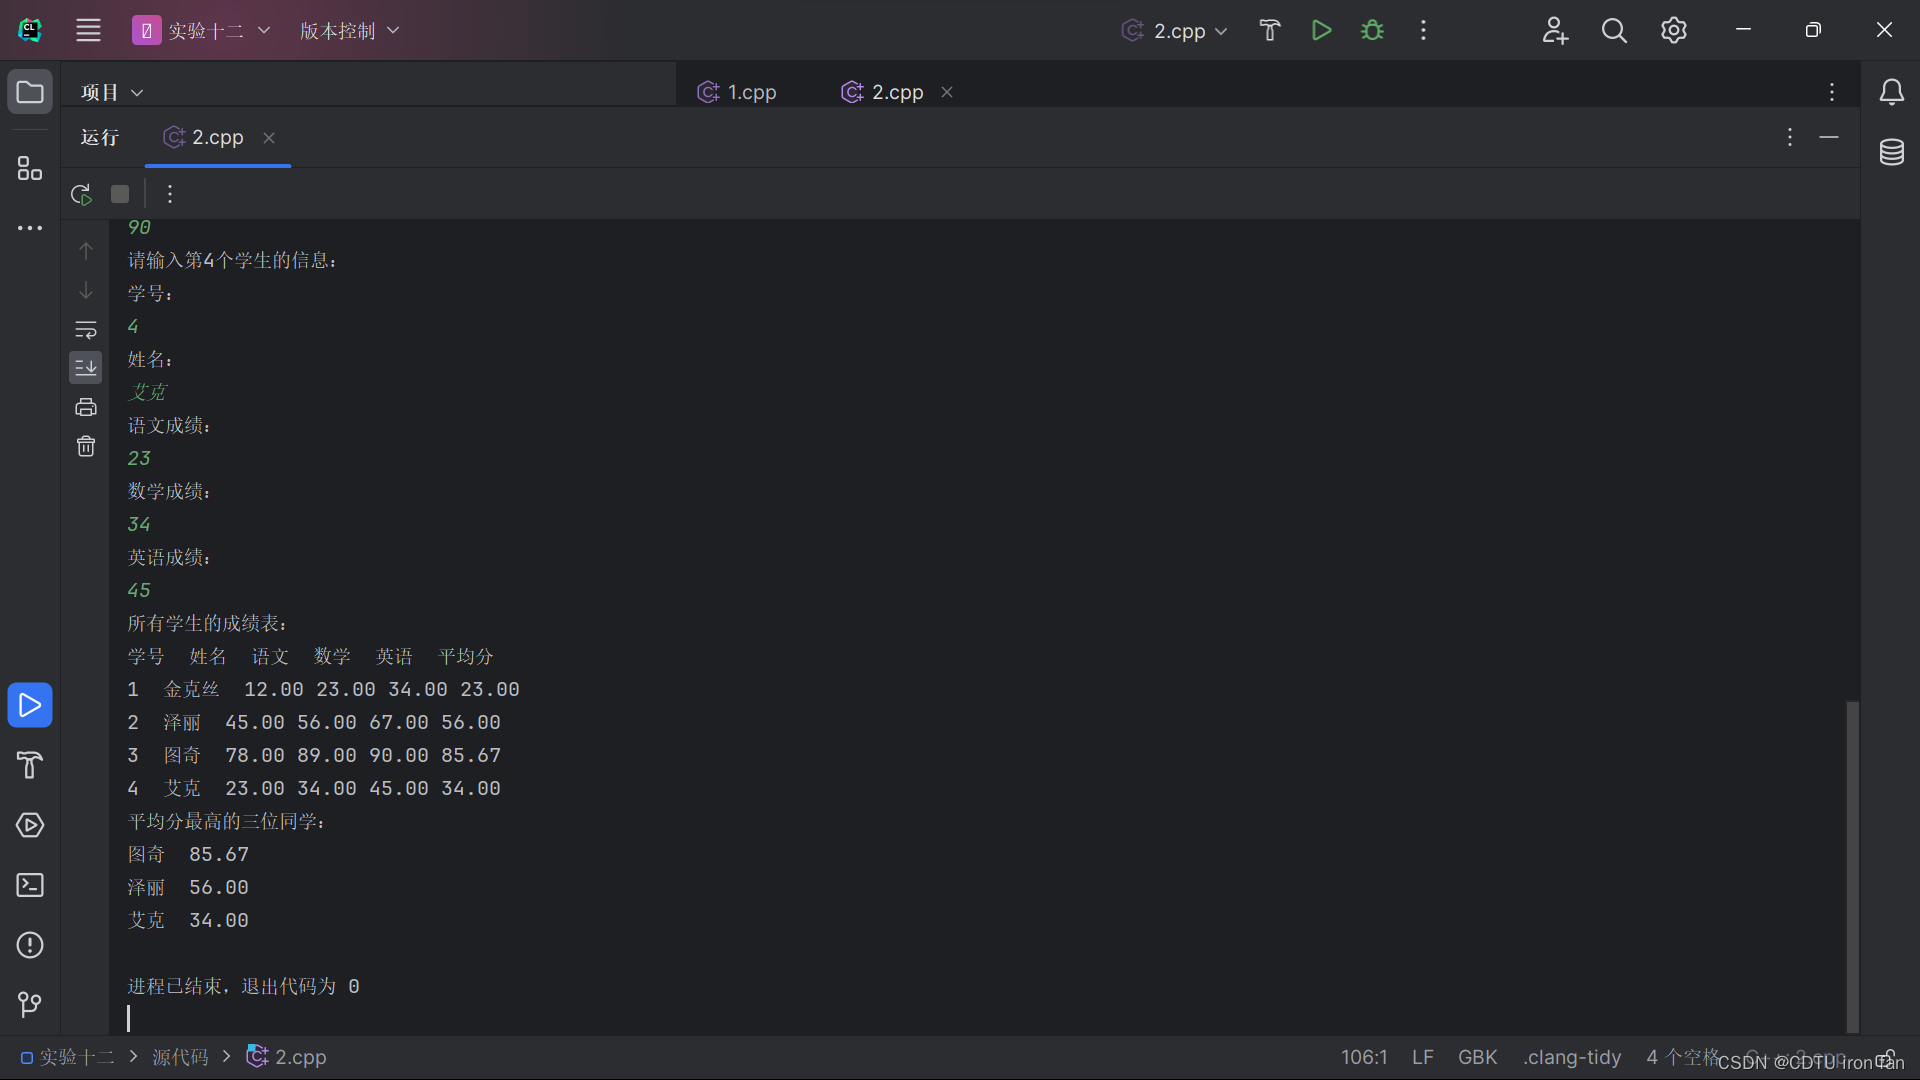This screenshot has height=1080, width=1920.
Task: Toggle the Project folder tool window
Action: pyautogui.click(x=30, y=92)
